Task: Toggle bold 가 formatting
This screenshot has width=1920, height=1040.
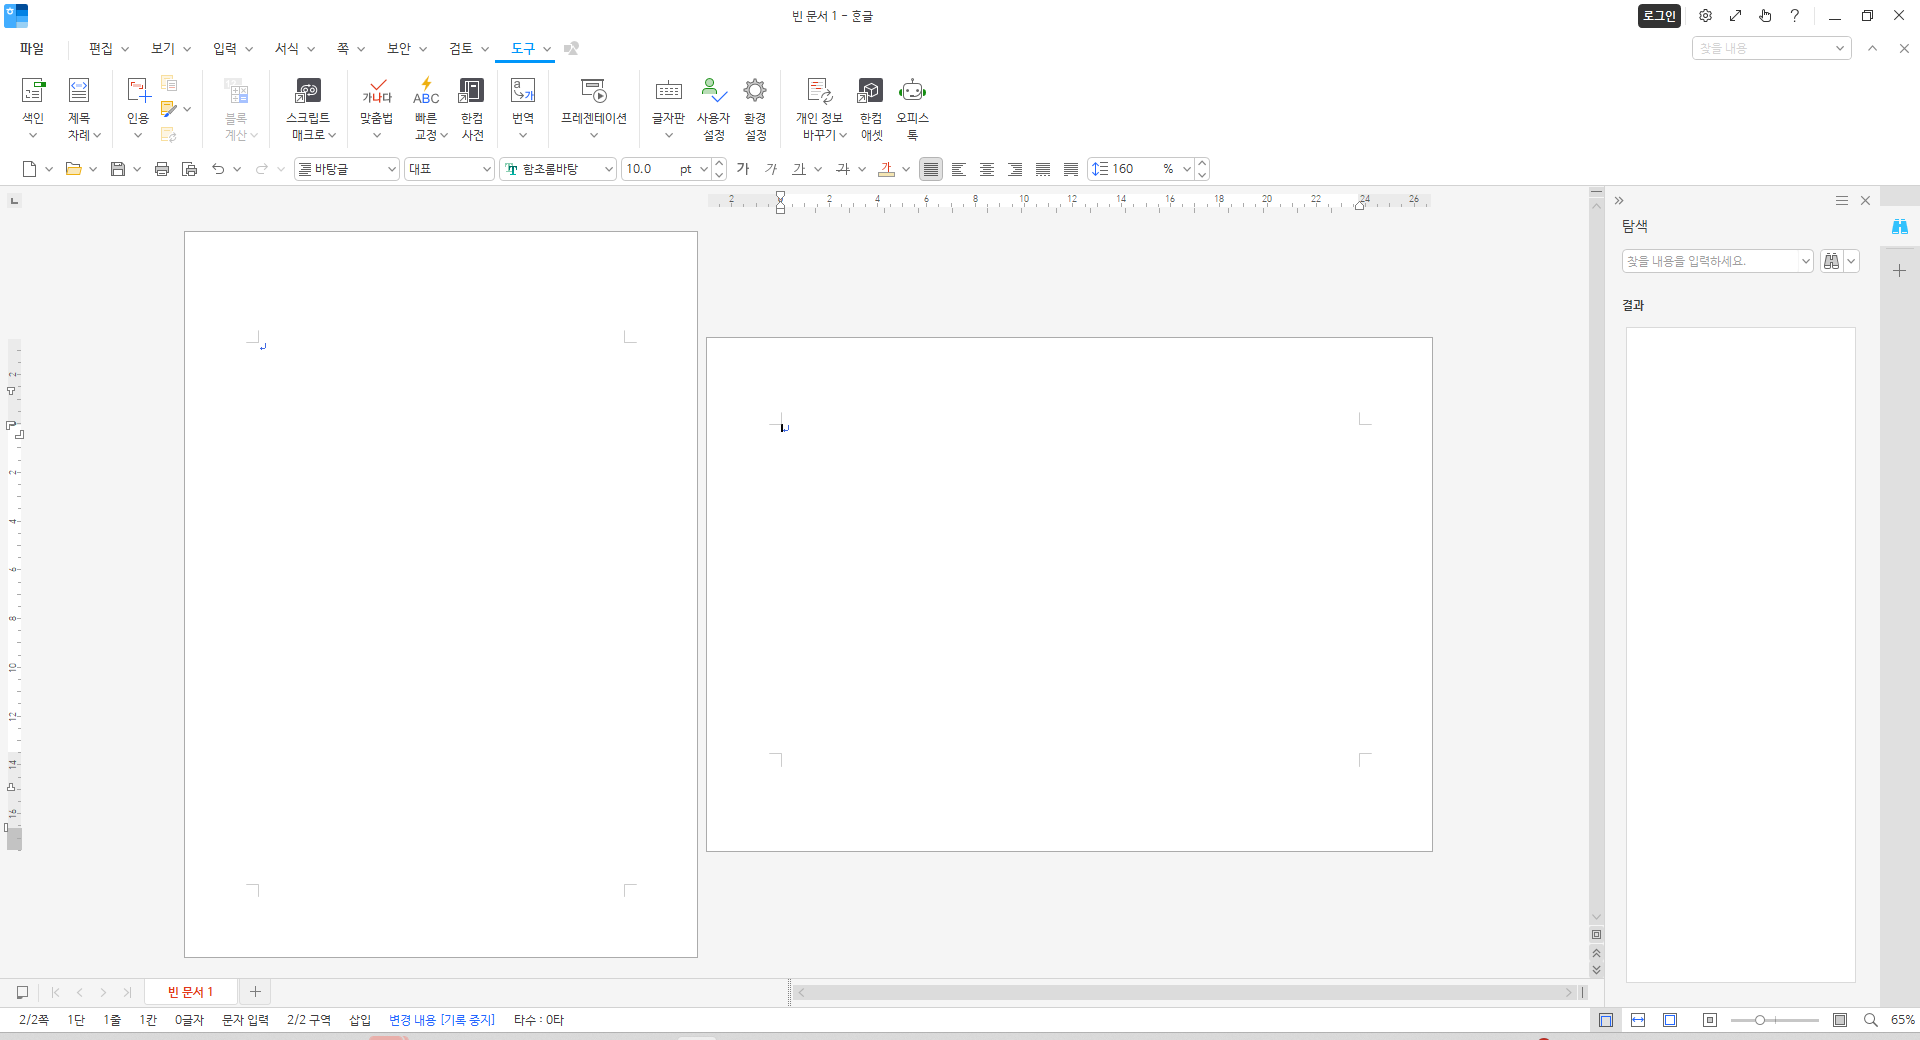Action: (743, 169)
